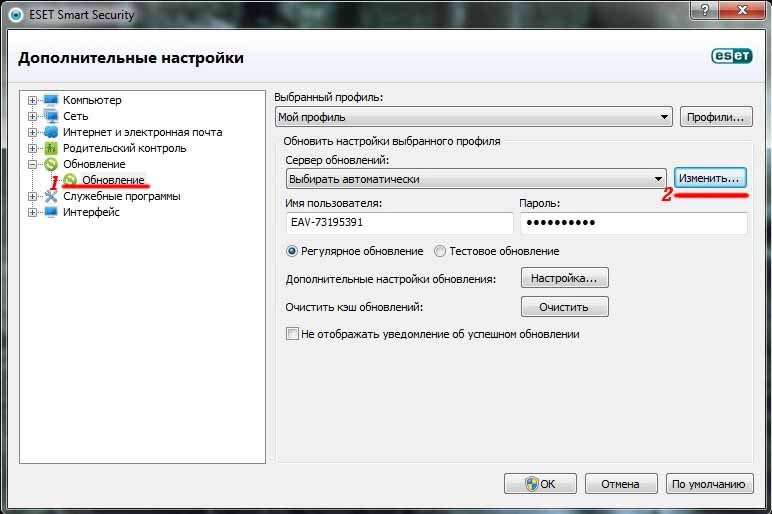Viewport: 772px width, 514px height.
Task: Select Компьютер in settings tree
Action: point(92,100)
